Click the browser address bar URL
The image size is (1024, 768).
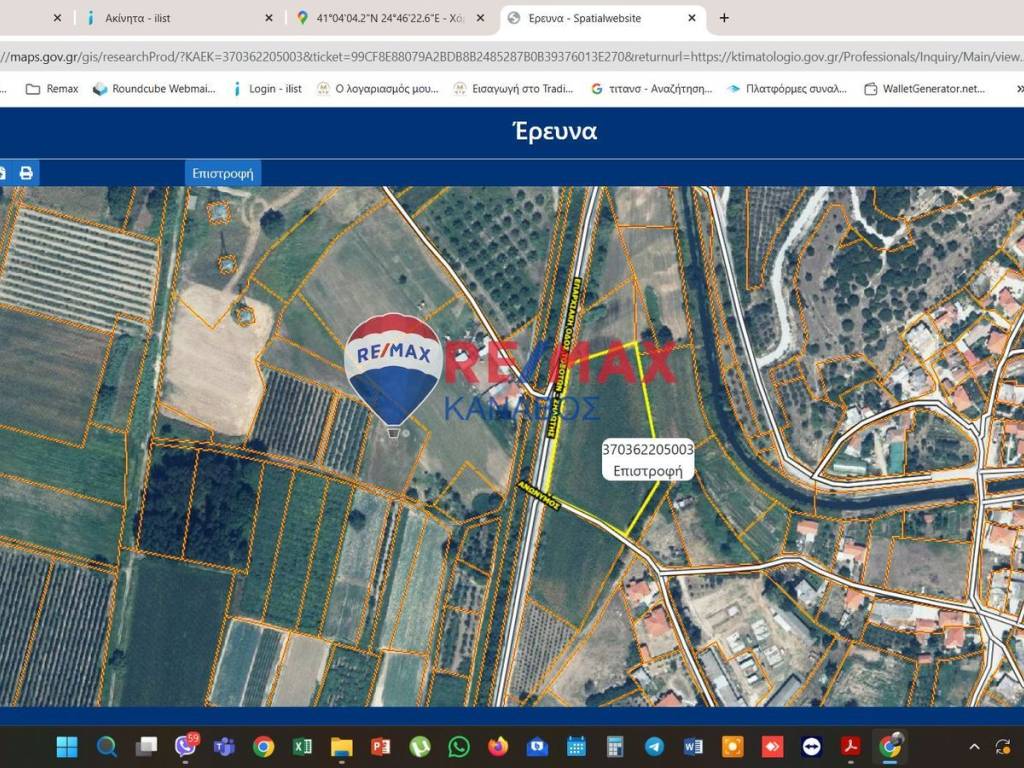click(x=500, y=57)
